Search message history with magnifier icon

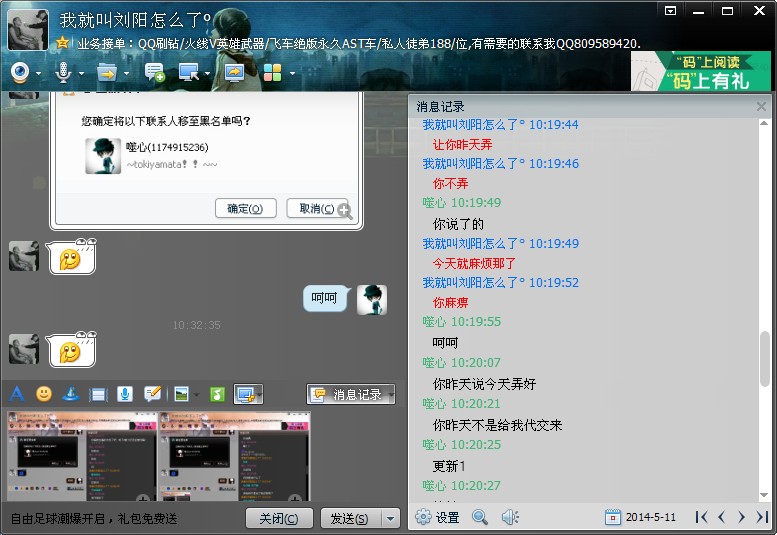[x=480, y=517]
